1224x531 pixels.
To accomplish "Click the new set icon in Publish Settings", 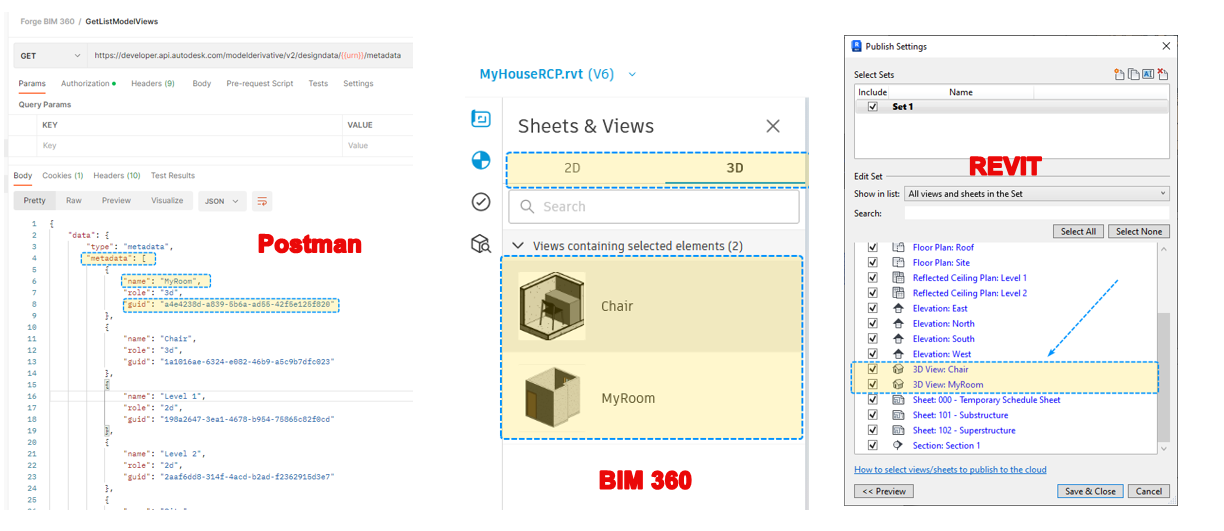I will (1119, 75).
